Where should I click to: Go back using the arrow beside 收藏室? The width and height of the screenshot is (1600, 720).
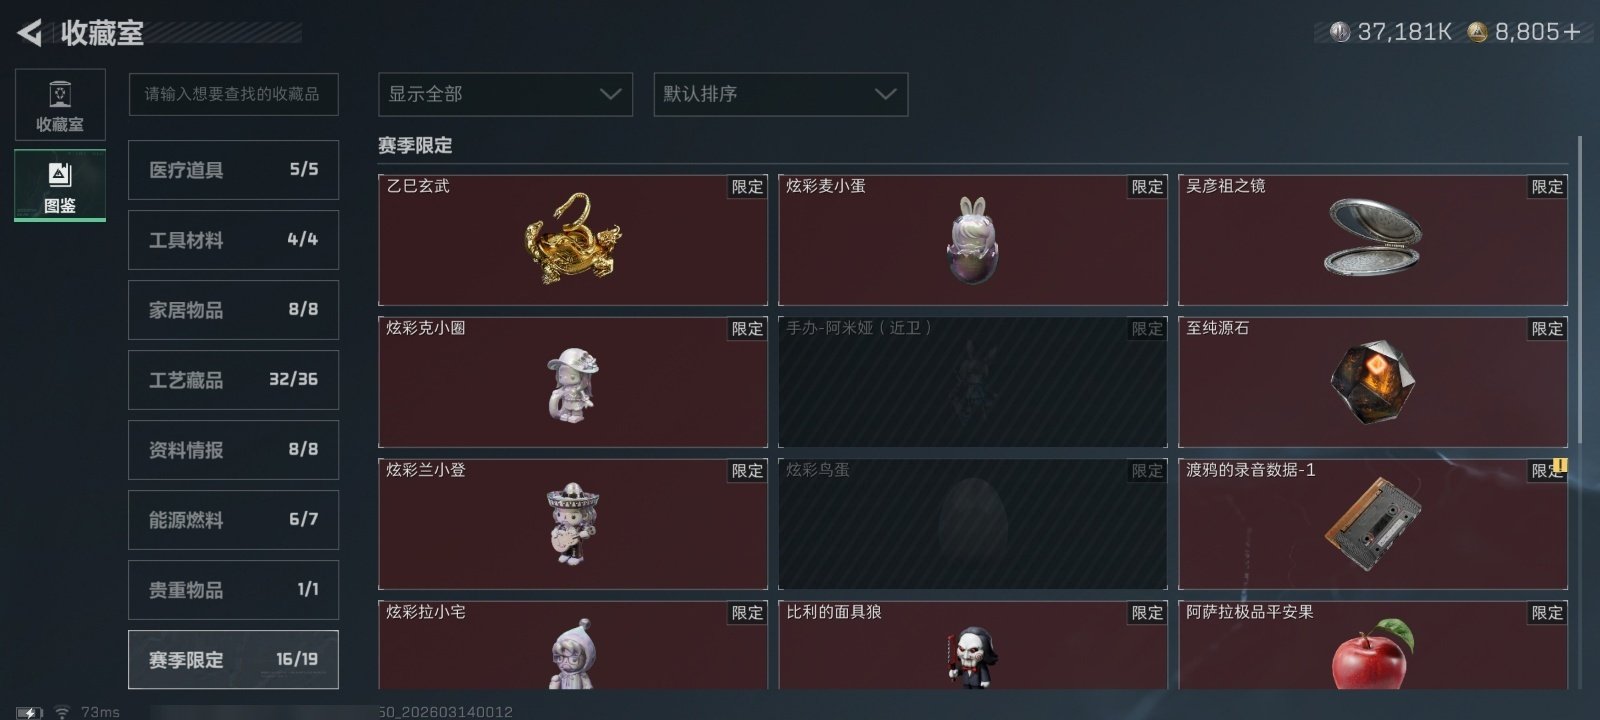click(x=30, y=33)
